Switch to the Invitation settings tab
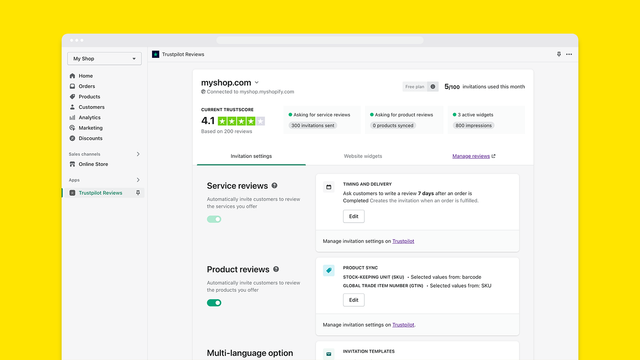Viewport: 640px width, 360px height. pos(251,156)
